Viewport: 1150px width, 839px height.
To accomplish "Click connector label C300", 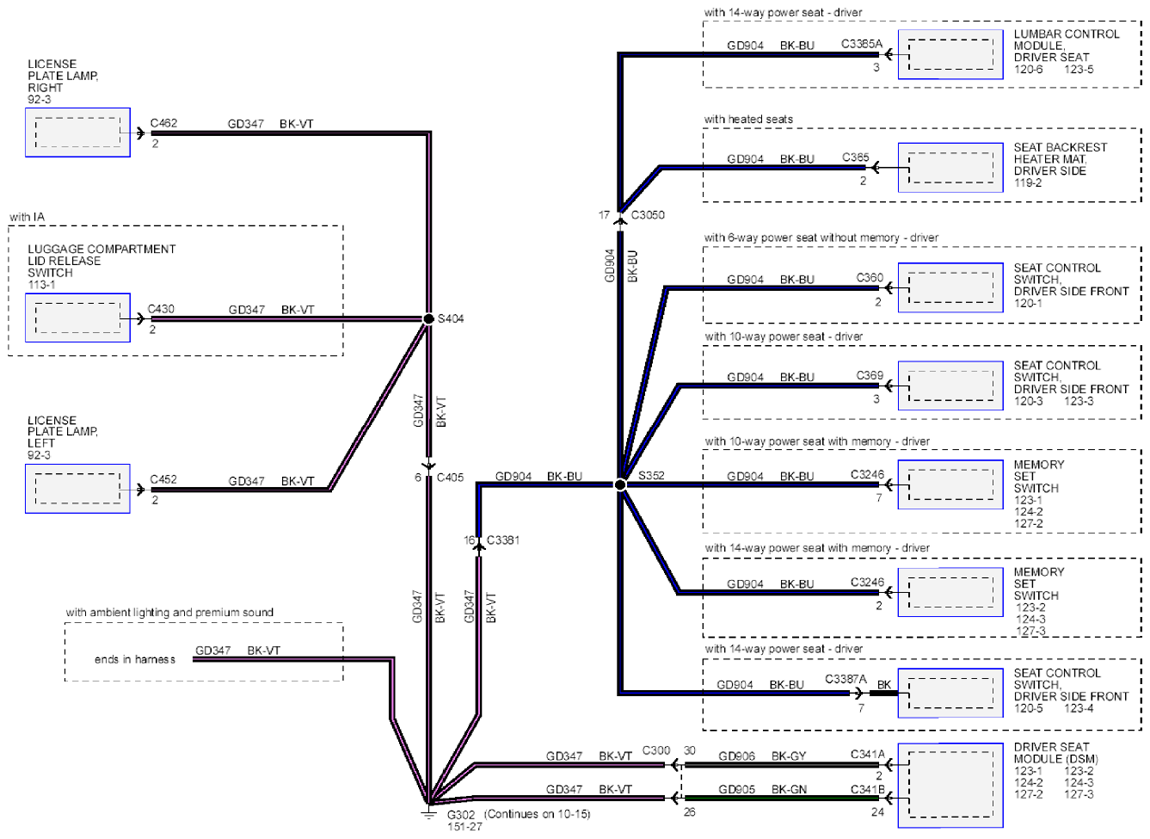I will click(656, 751).
